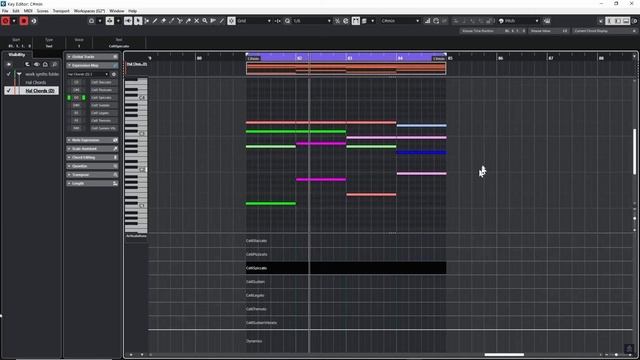Toggle Solo Editor red button
640x360 pixels.
(x=5, y=21)
